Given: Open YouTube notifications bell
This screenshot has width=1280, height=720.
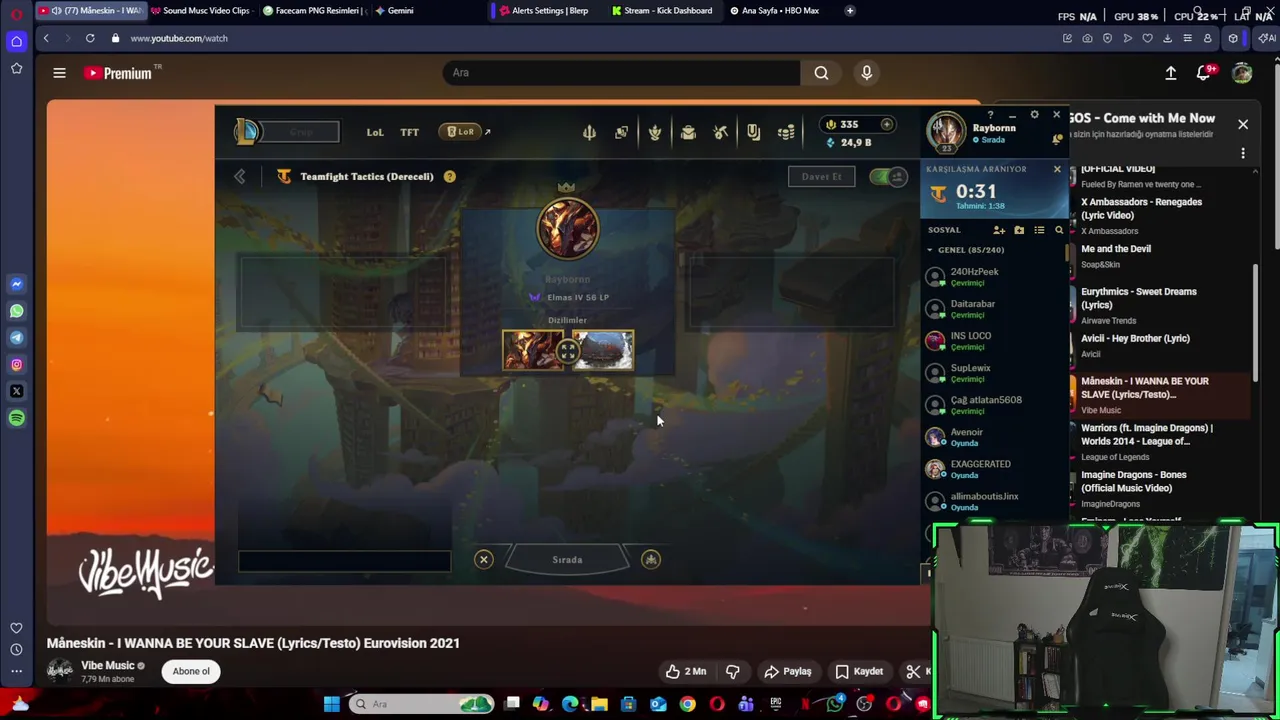Looking at the screenshot, I should [1205, 73].
